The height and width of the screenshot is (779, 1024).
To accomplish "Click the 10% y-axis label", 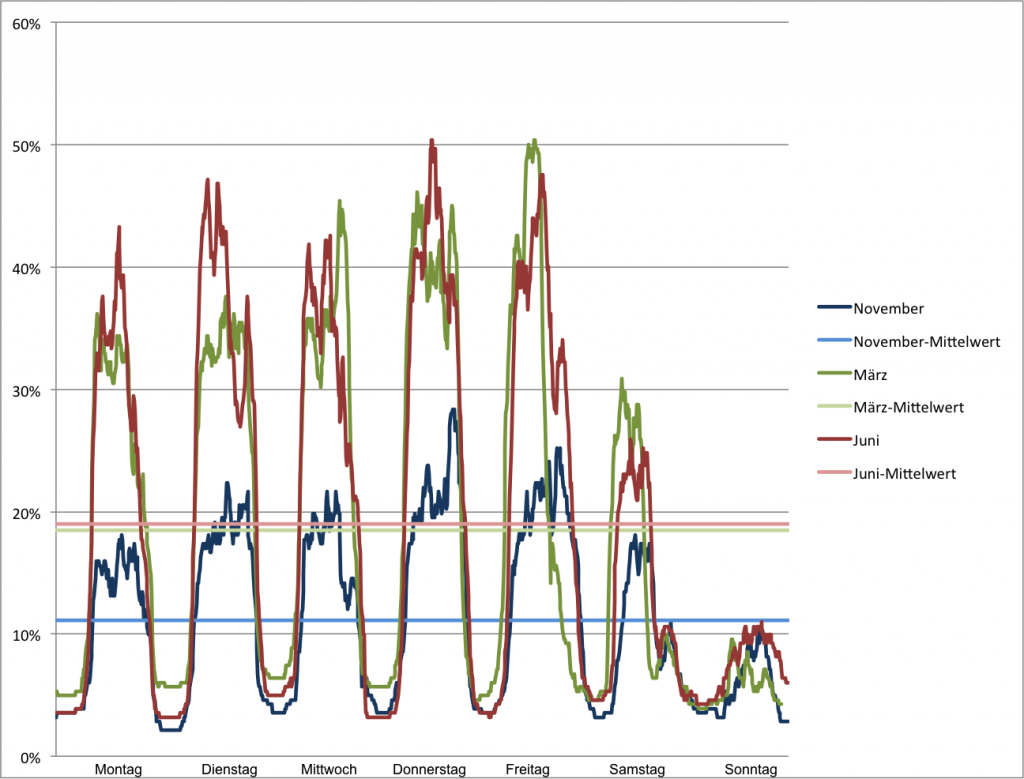I will [26, 636].
